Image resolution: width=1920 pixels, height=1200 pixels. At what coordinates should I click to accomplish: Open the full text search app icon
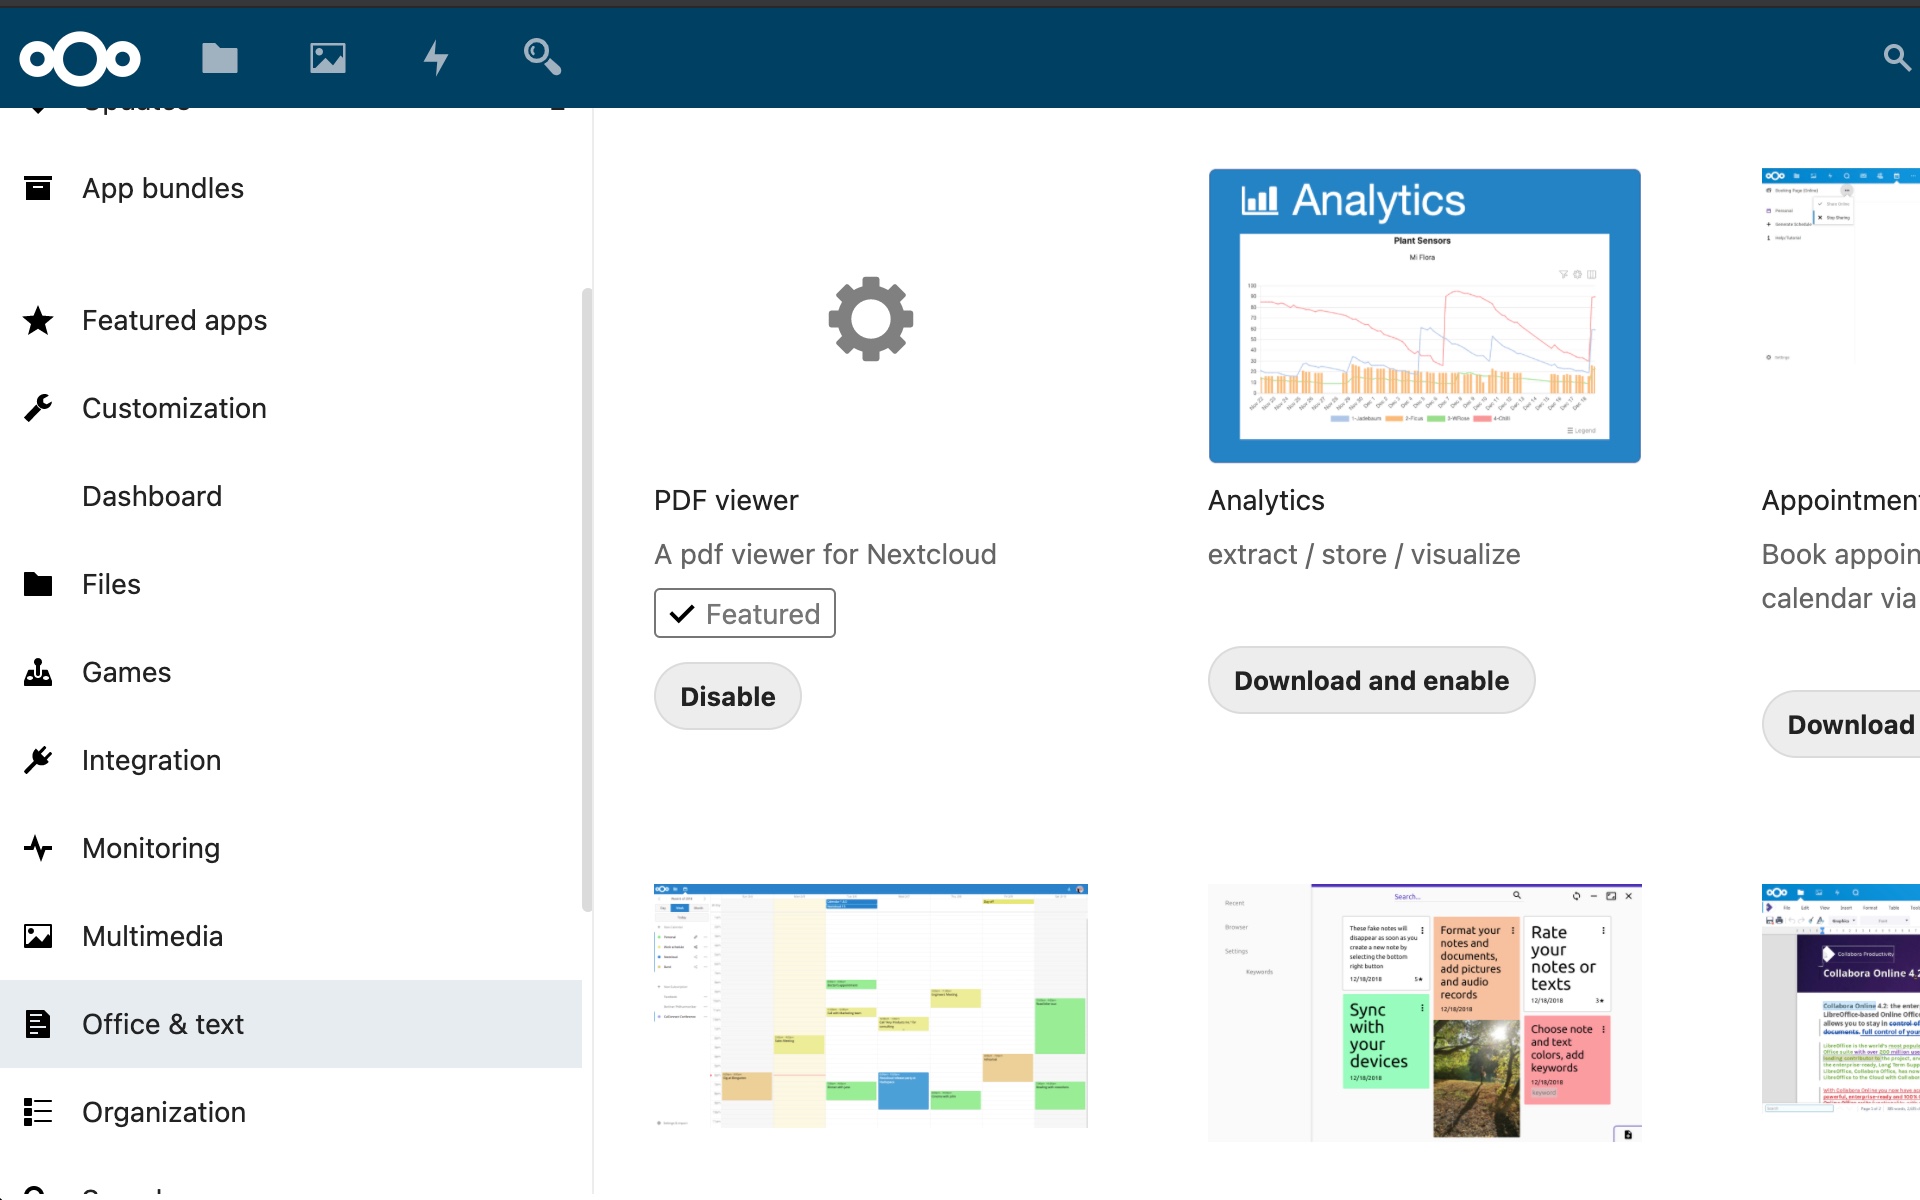tap(542, 57)
